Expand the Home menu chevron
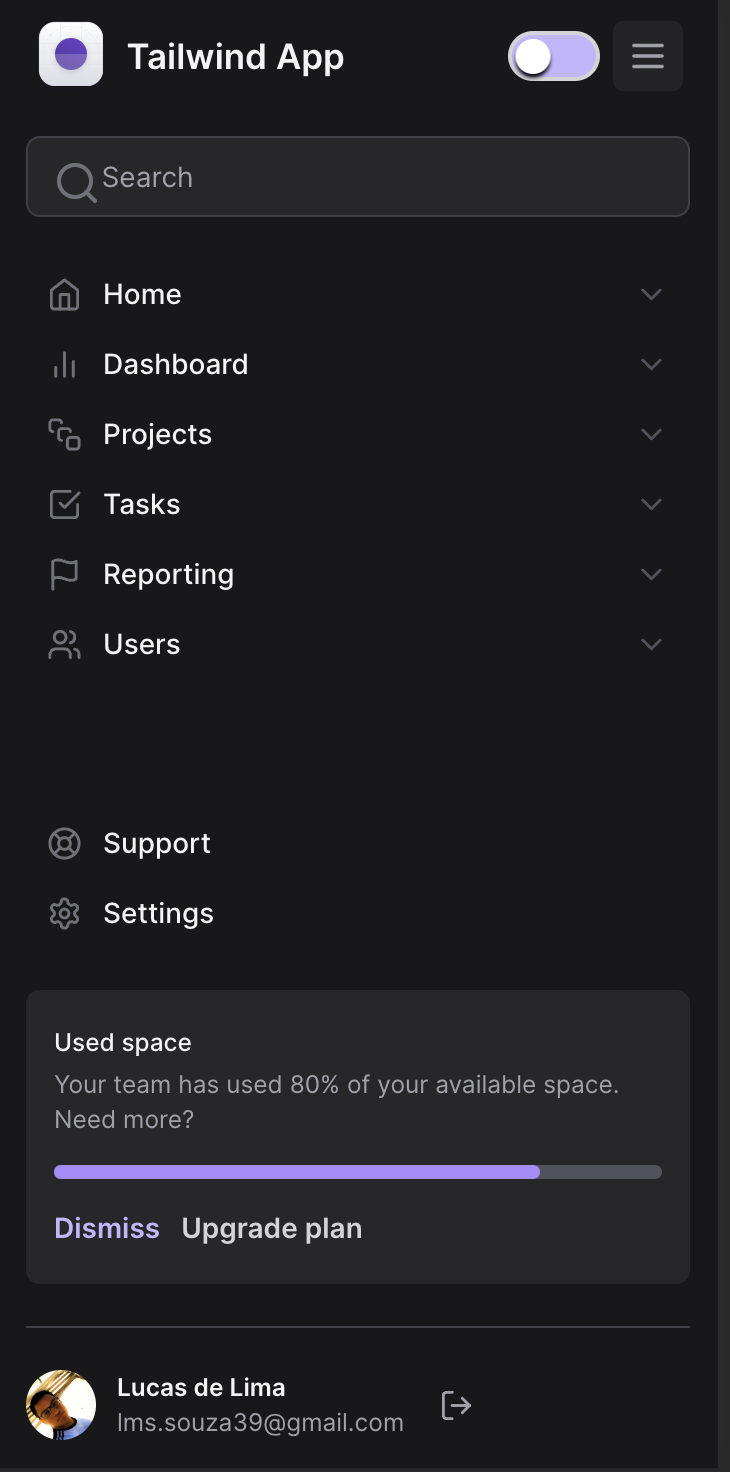Screen dimensions: 730x1472 coord(651,295)
